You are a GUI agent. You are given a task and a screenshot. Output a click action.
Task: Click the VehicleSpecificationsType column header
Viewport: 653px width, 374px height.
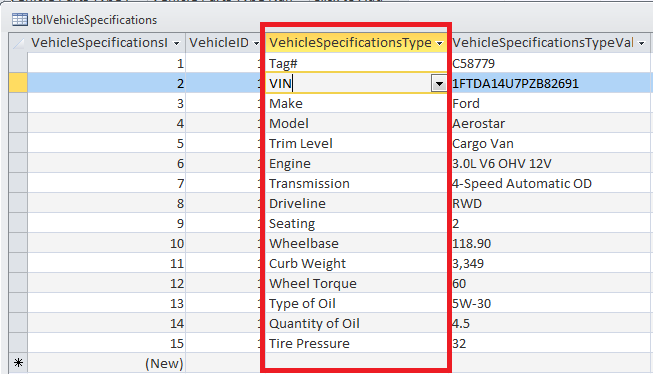(351, 42)
